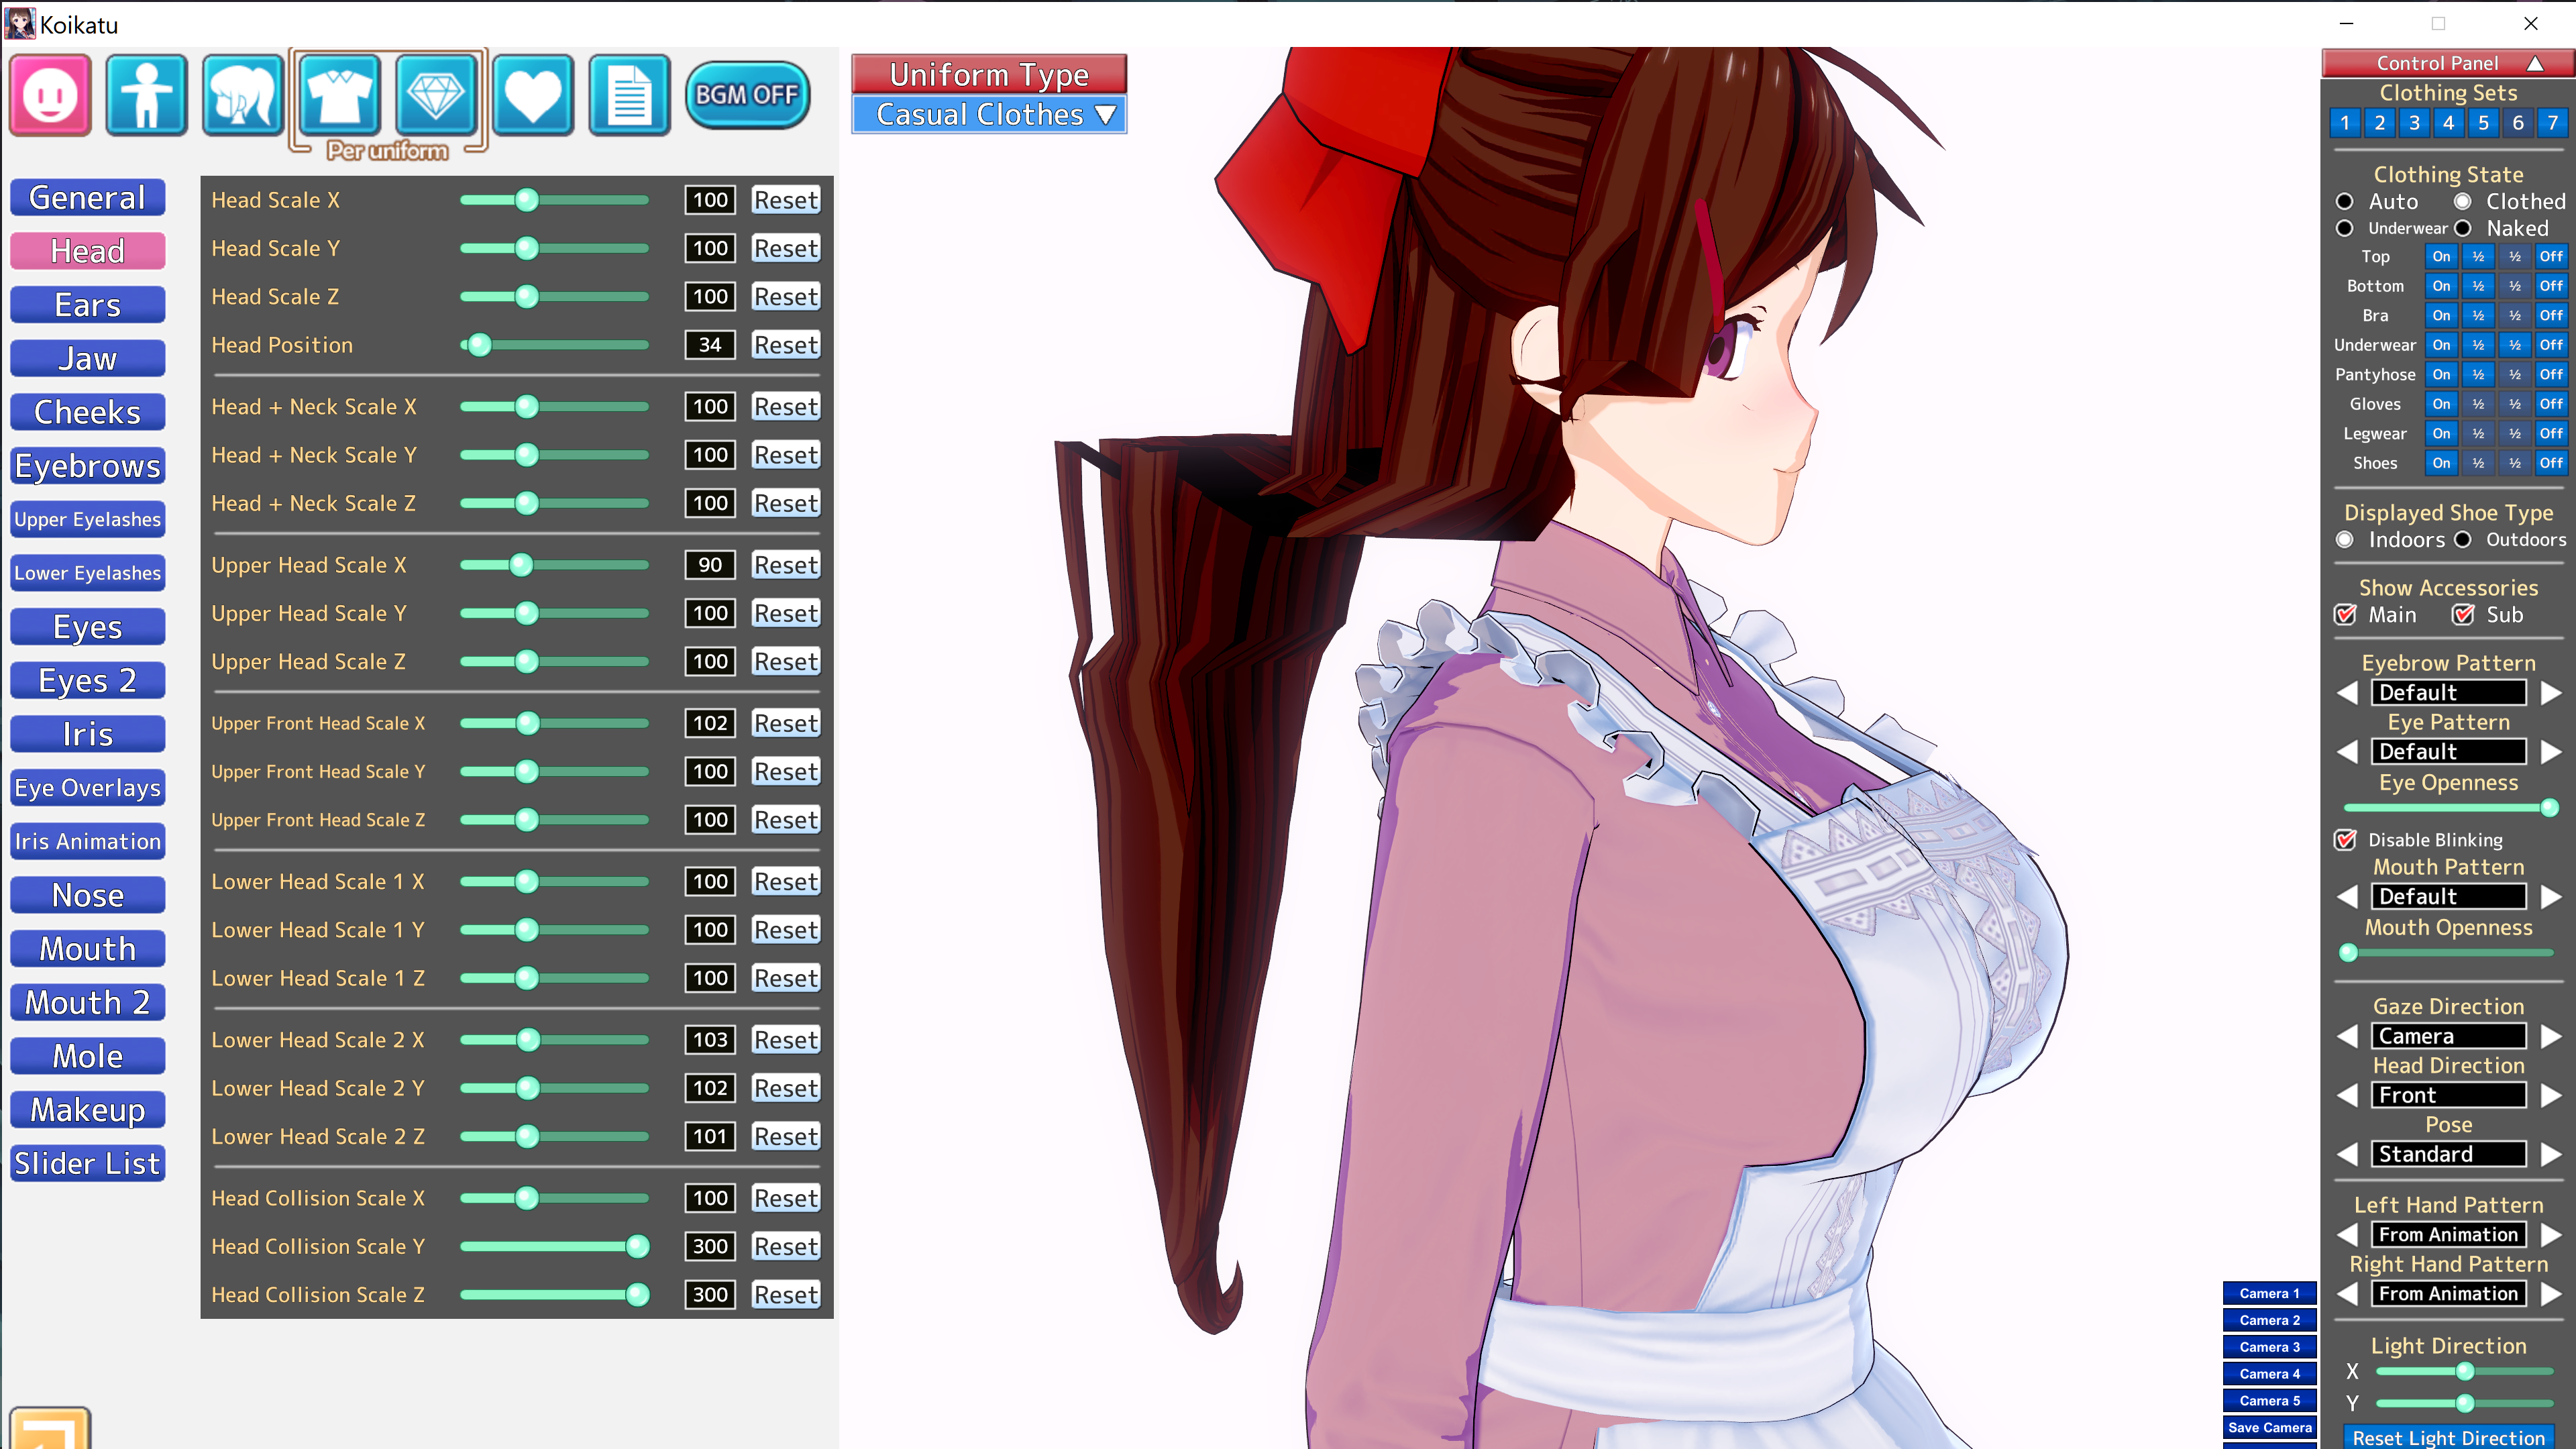Image resolution: width=2576 pixels, height=1449 pixels.
Task: Open the Slider List tab
Action: 88,1163
